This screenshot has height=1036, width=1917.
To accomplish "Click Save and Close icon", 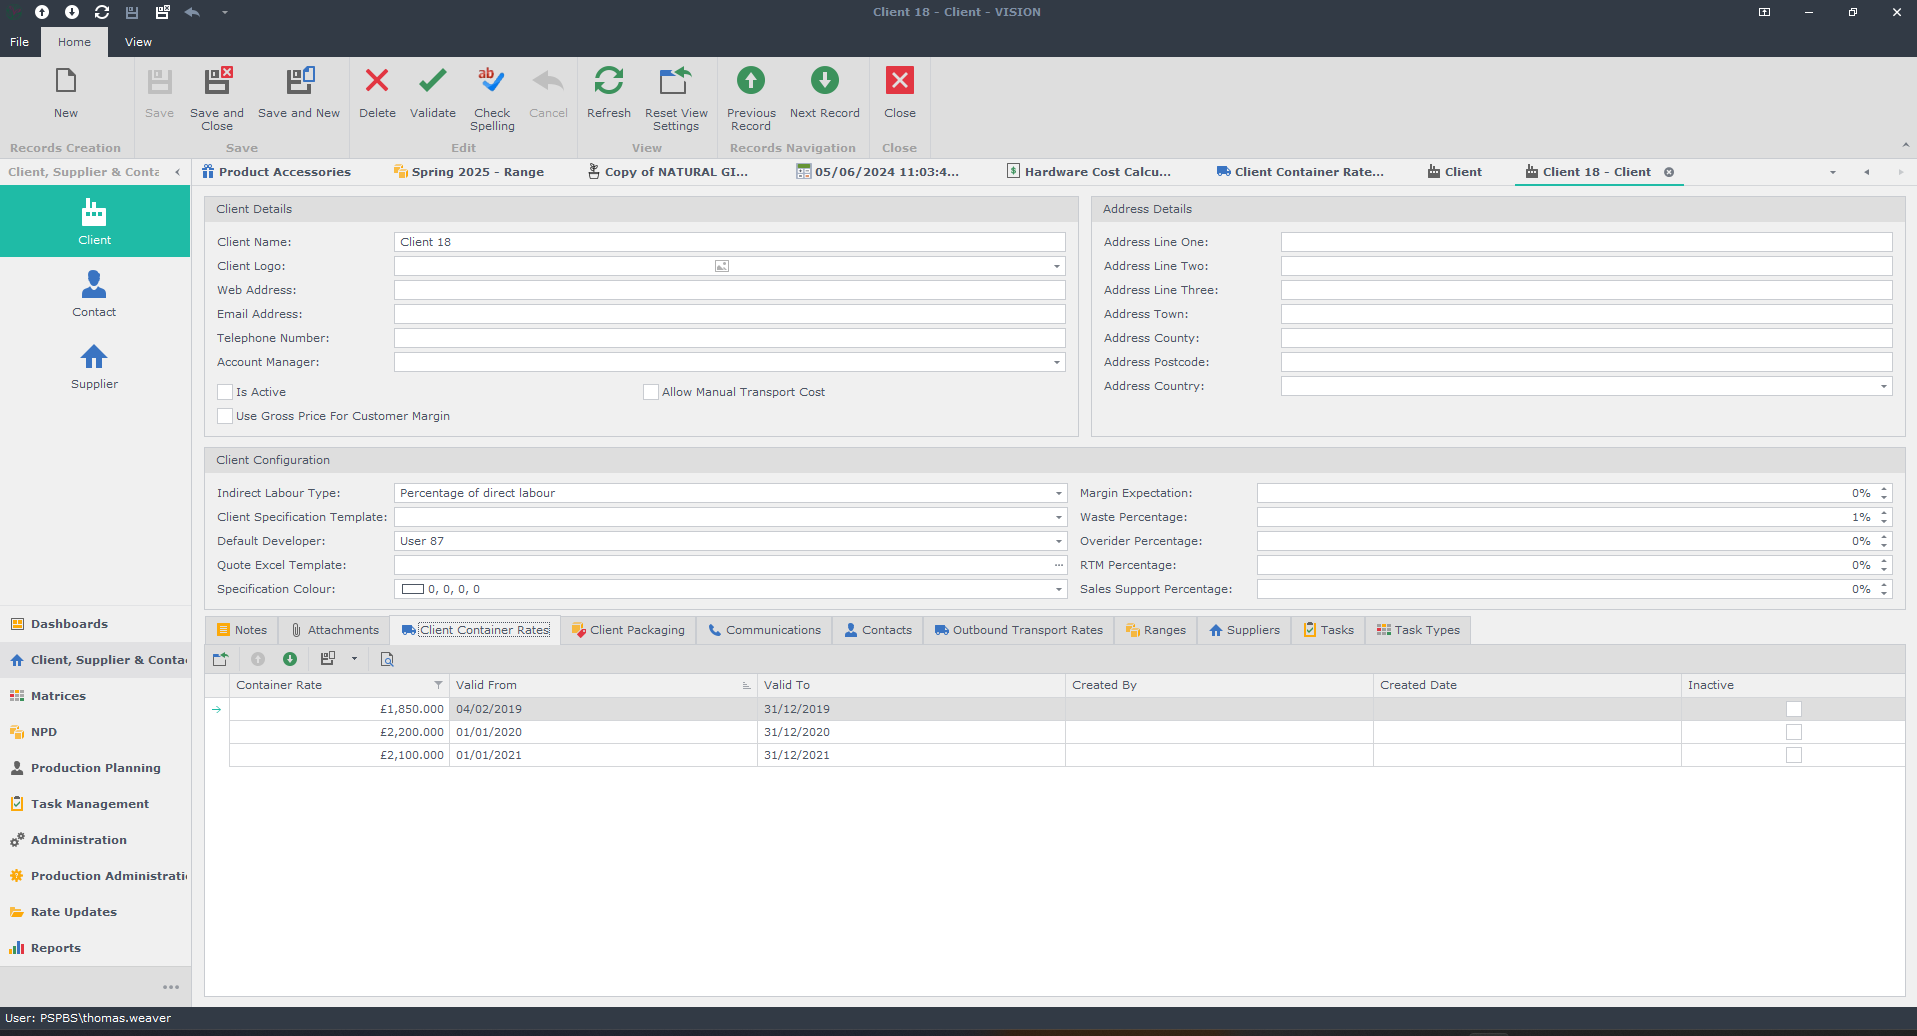I will click(x=217, y=81).
